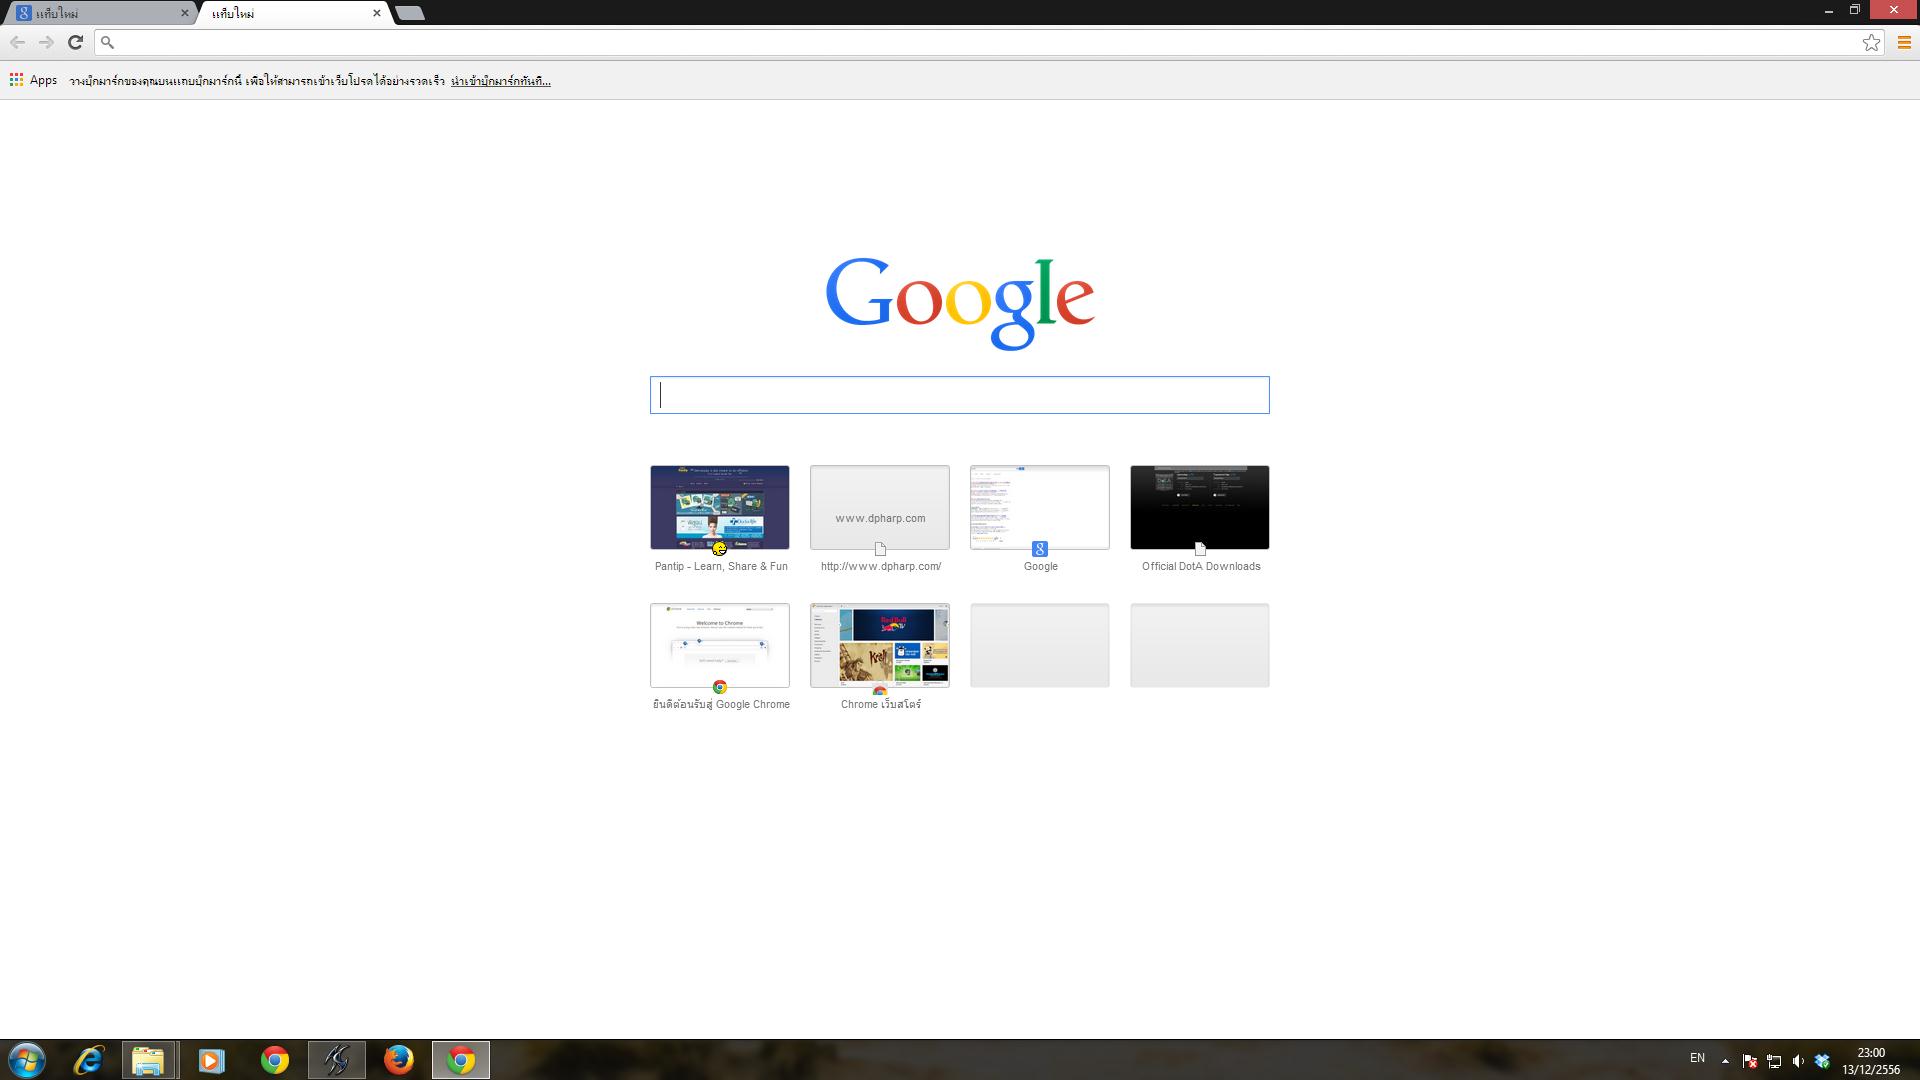Viewport: 1920px width, 1080px height.
Task: Open the first Chrome taskbar icon
Action: coord(274,1060)
